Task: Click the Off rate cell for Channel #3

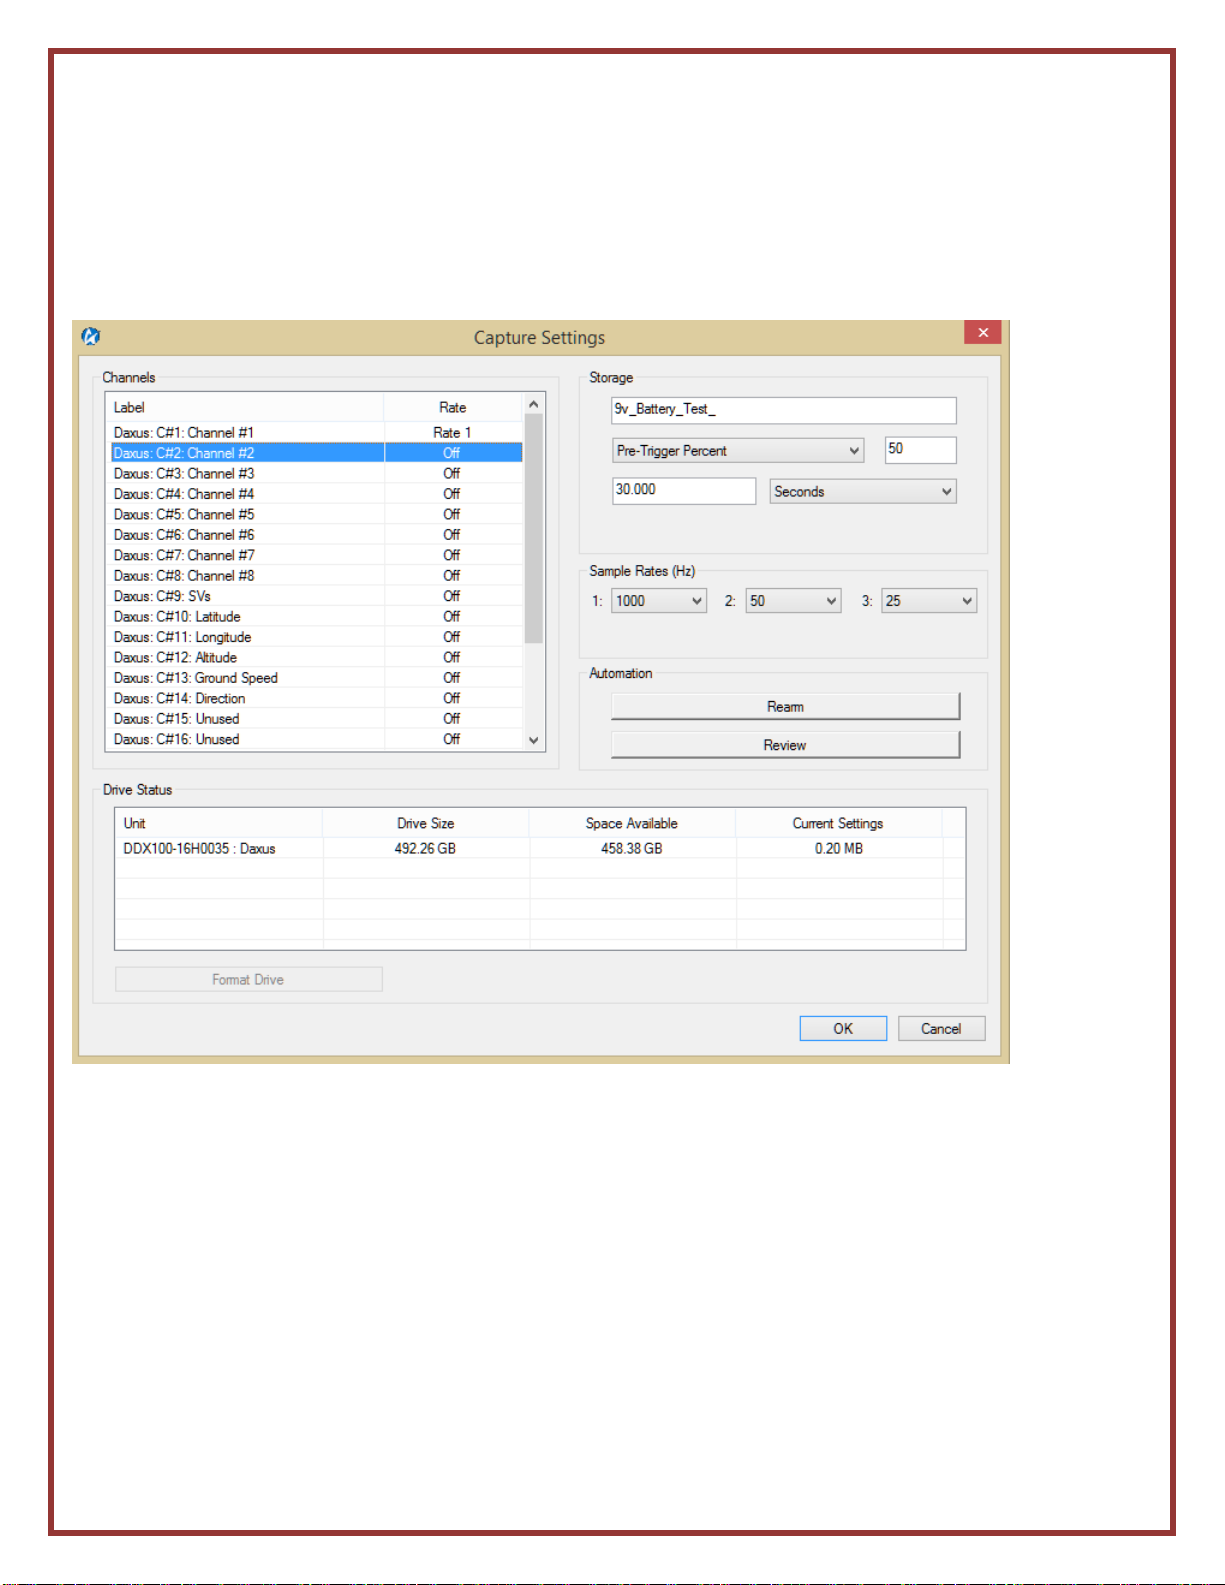Action: [x=452, y=473]
